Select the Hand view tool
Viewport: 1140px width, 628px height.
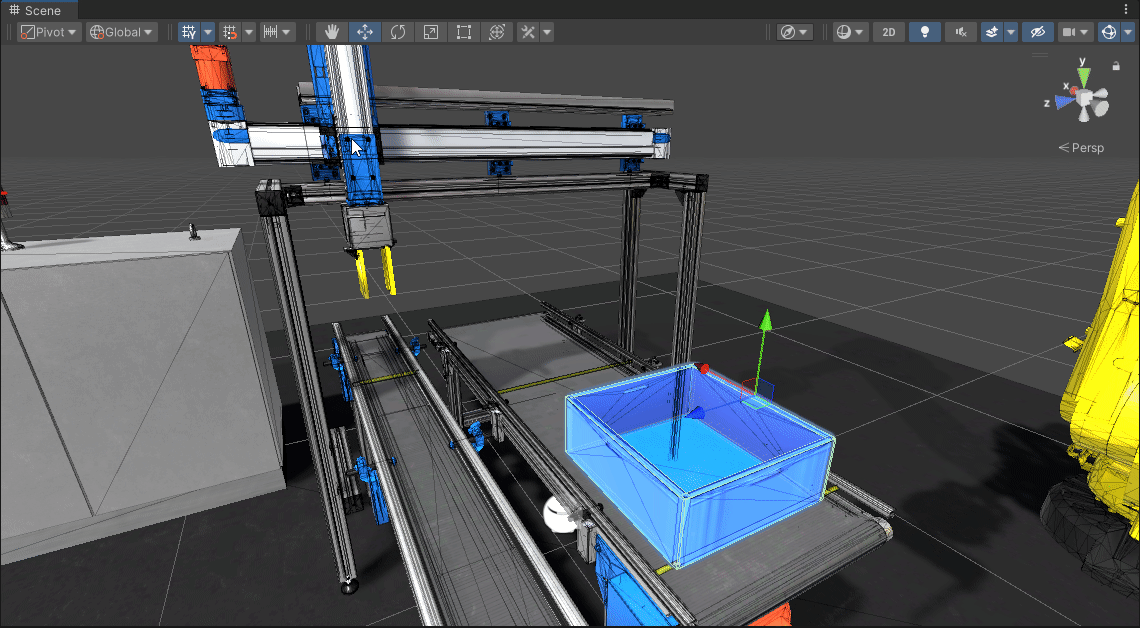332,32
